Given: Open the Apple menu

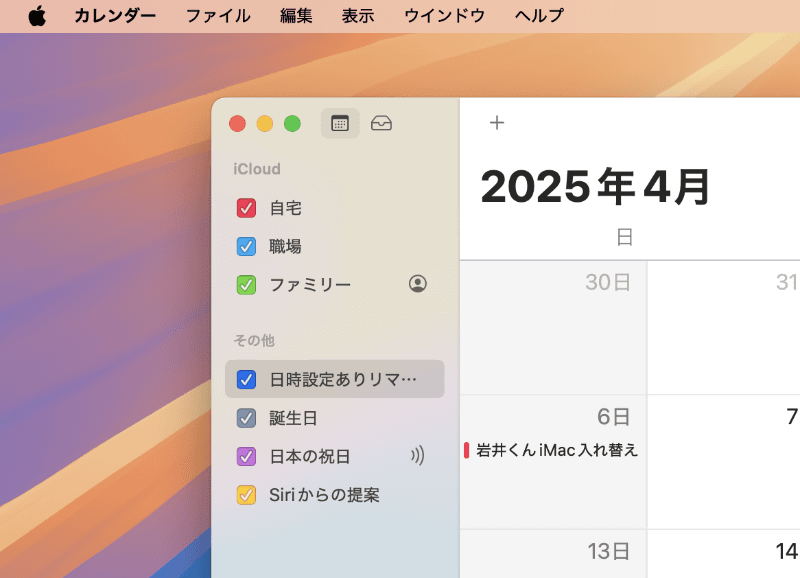Looking at the screenshot, I should point(38,15).
